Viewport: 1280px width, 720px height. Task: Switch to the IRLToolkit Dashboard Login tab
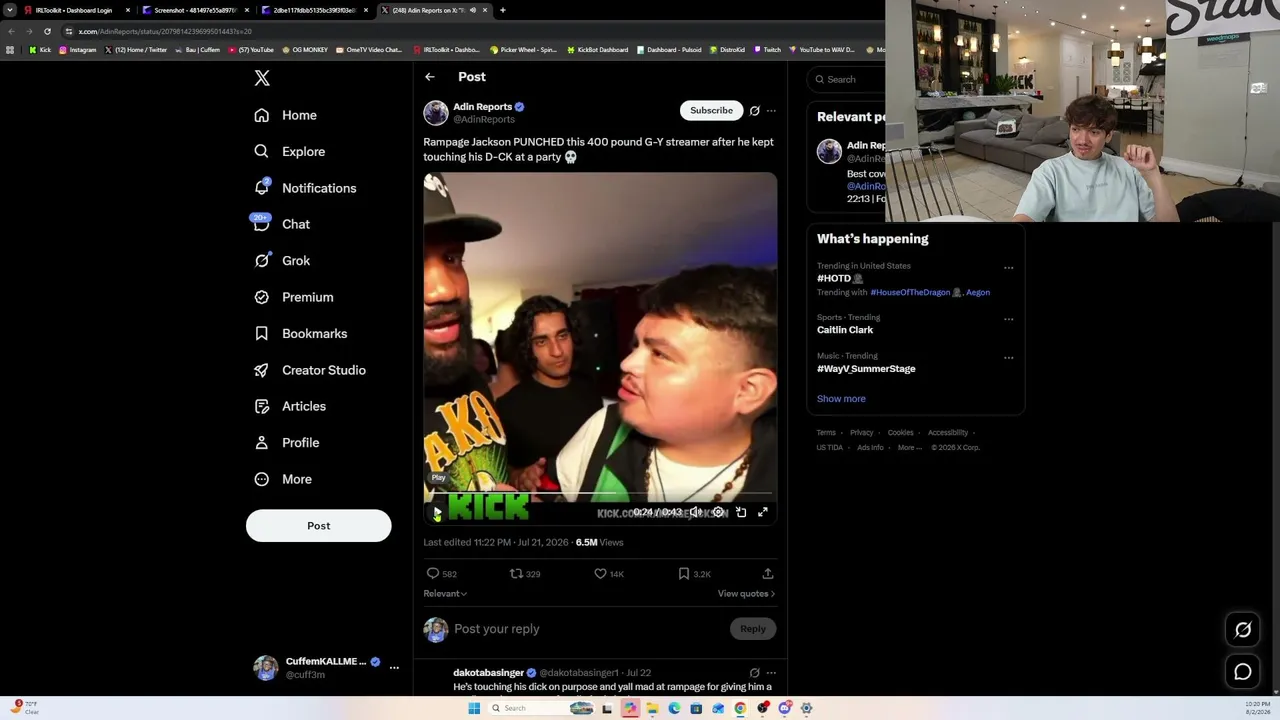pos(78,10)
